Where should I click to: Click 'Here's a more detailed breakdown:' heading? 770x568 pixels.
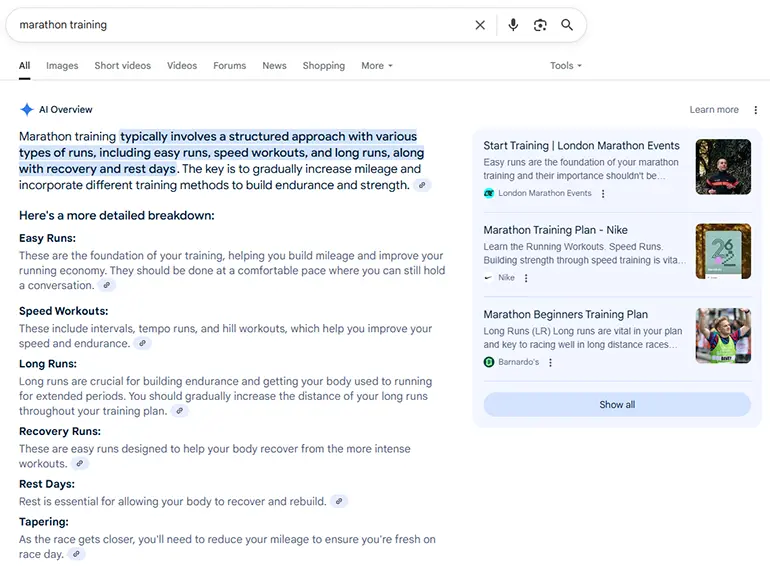coord(117,216)
